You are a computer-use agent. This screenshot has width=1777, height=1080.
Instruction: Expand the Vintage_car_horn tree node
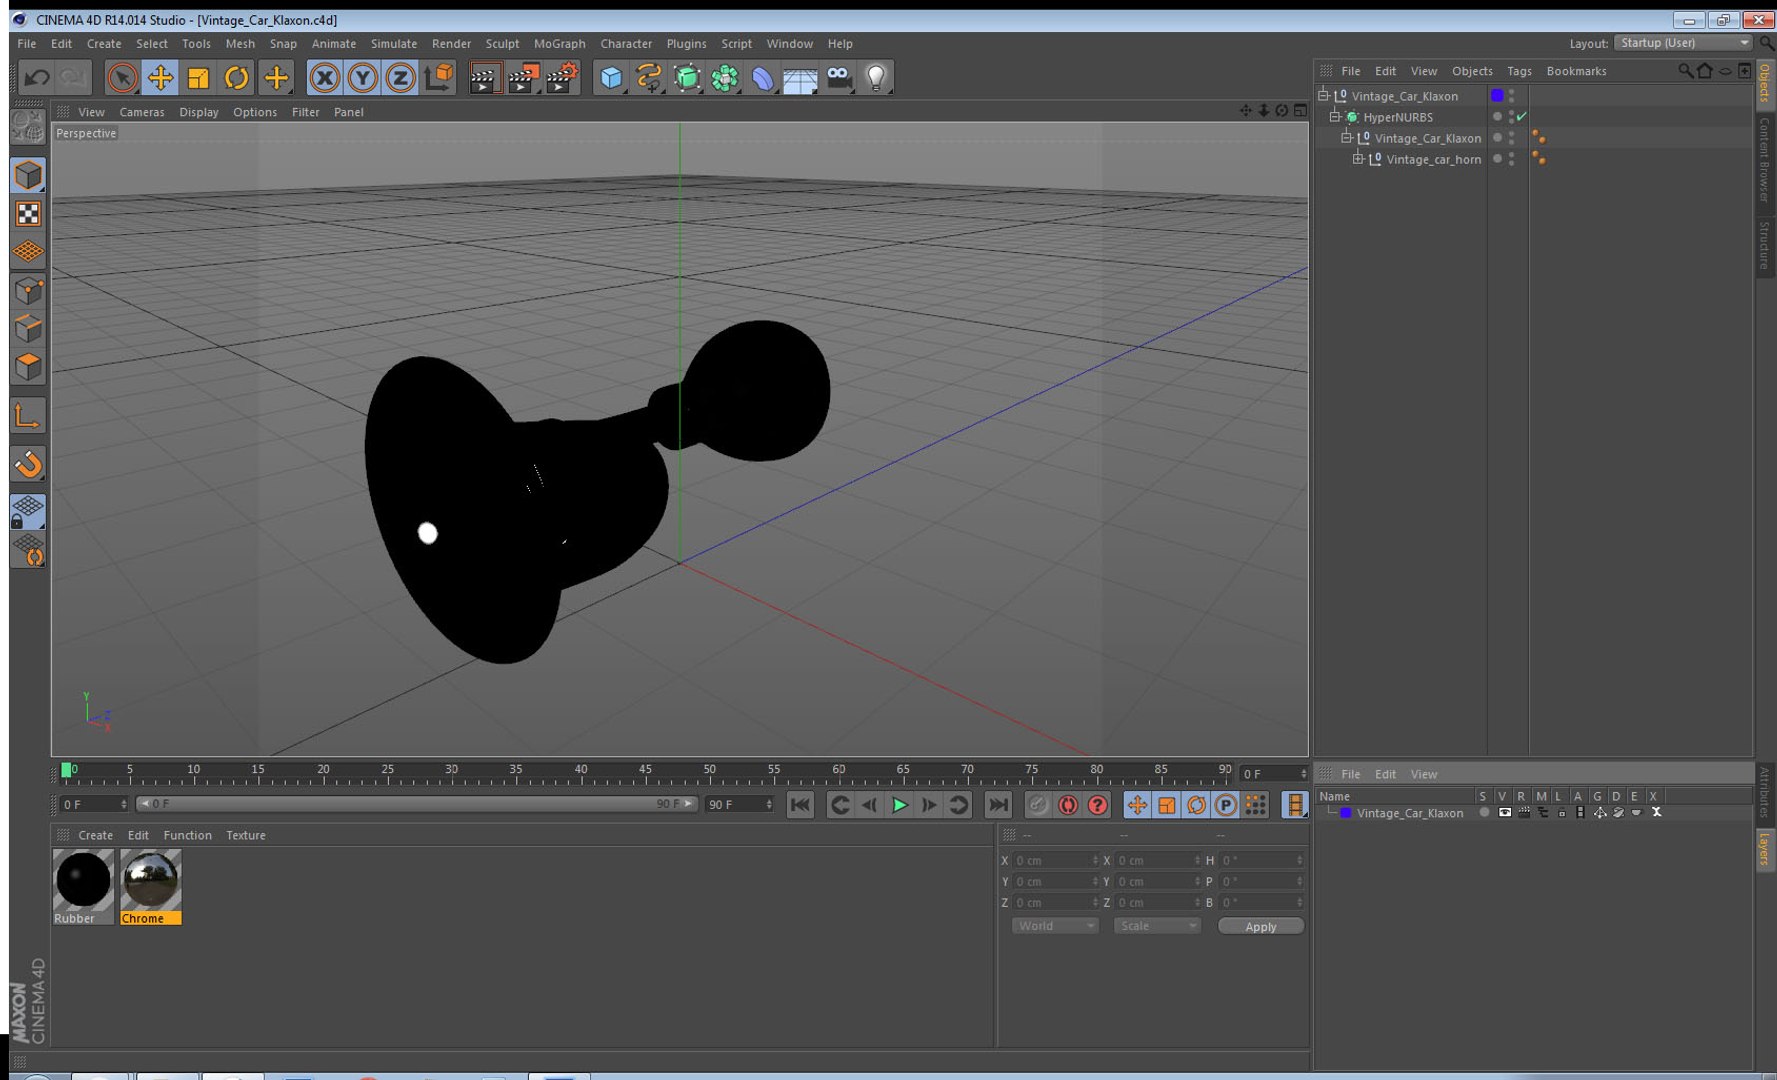[1358, 158]
